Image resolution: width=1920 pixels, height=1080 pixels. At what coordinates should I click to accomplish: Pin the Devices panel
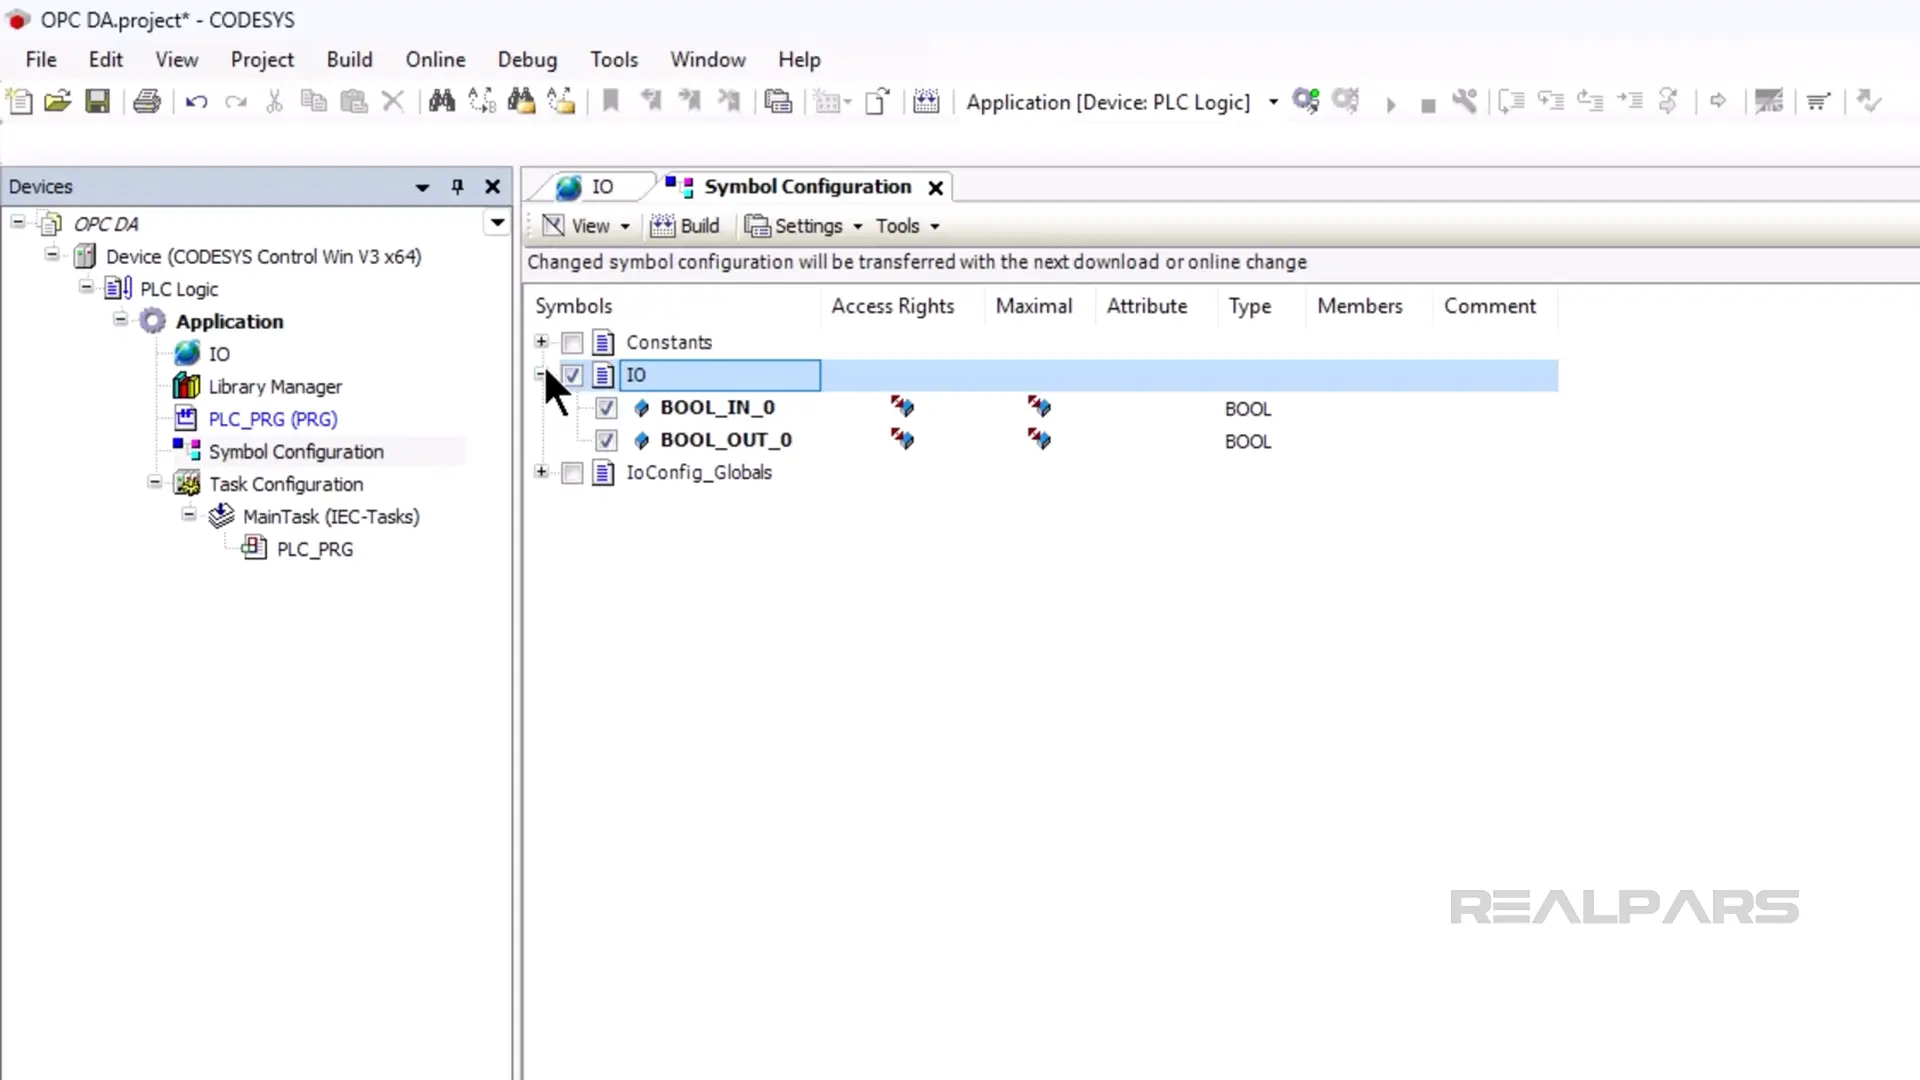[457, 187]
